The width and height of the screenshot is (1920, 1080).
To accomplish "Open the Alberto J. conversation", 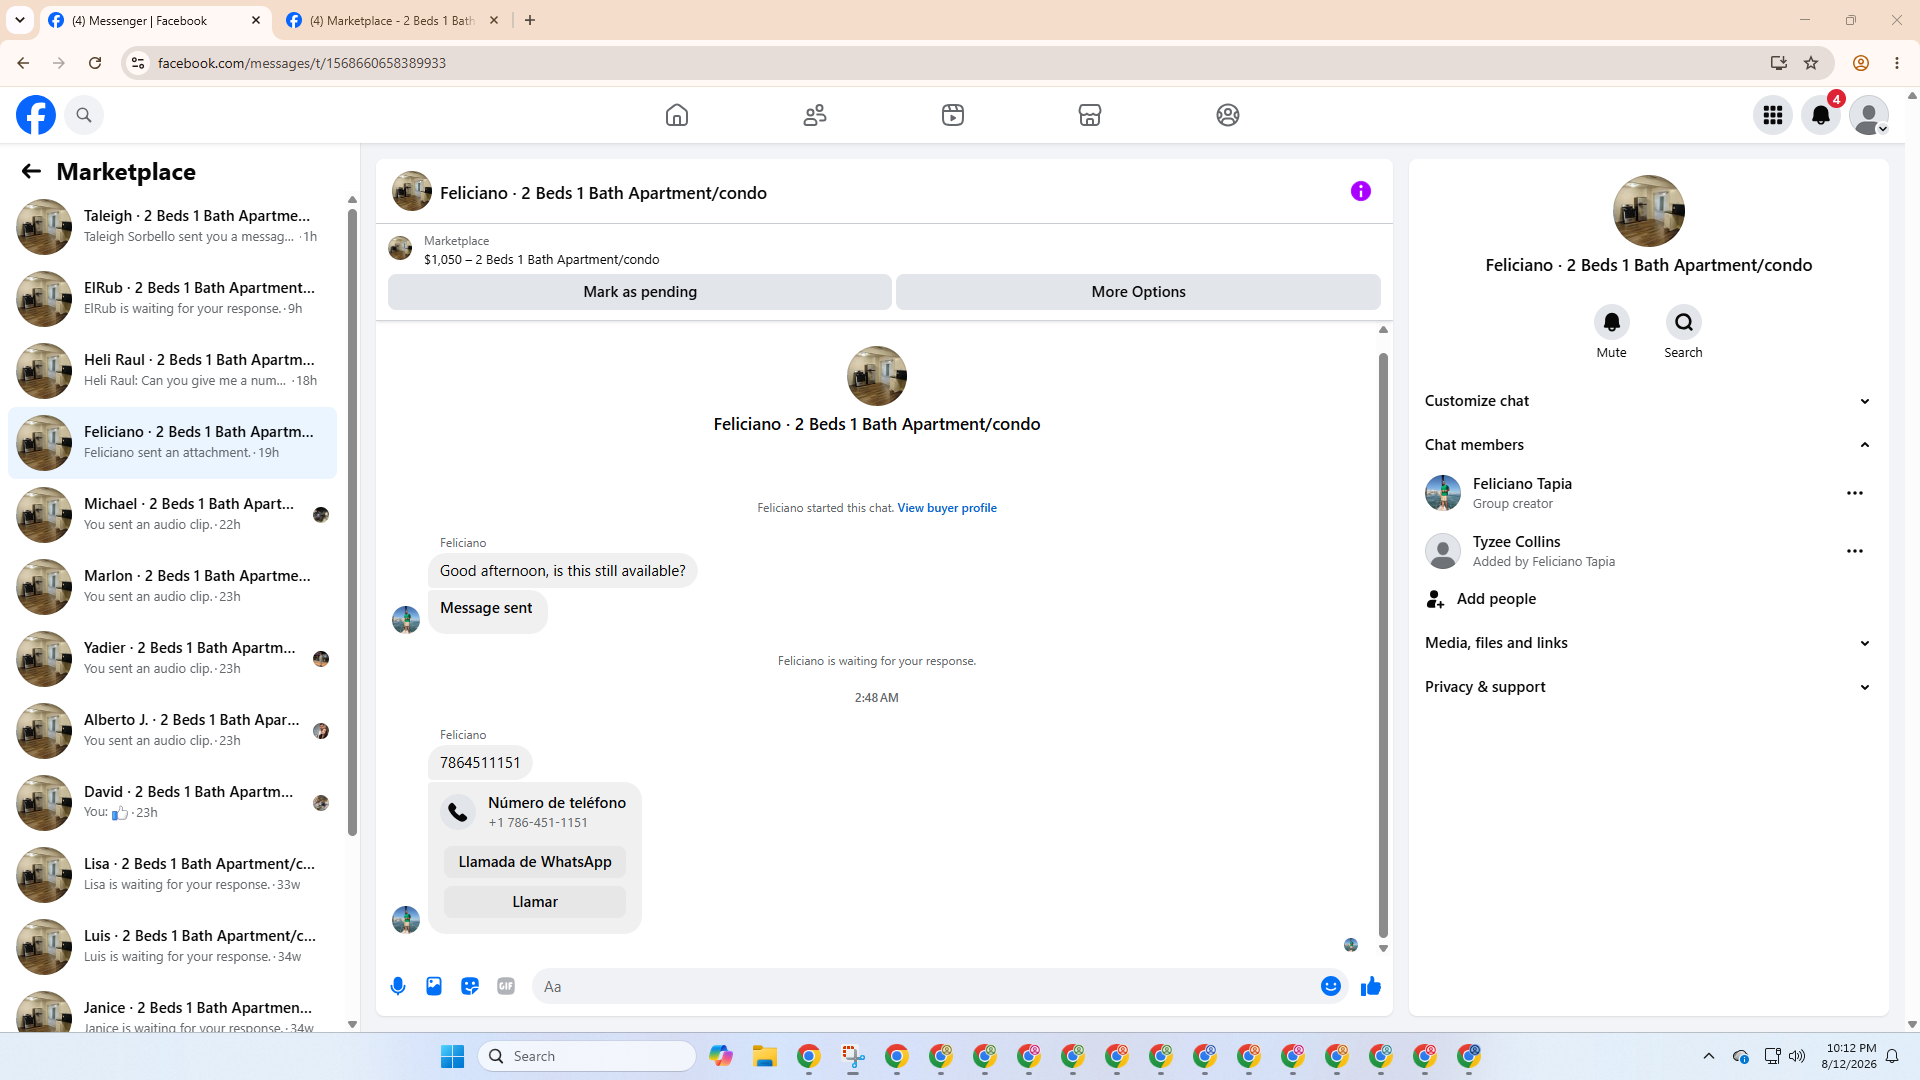I will (173, 731).
